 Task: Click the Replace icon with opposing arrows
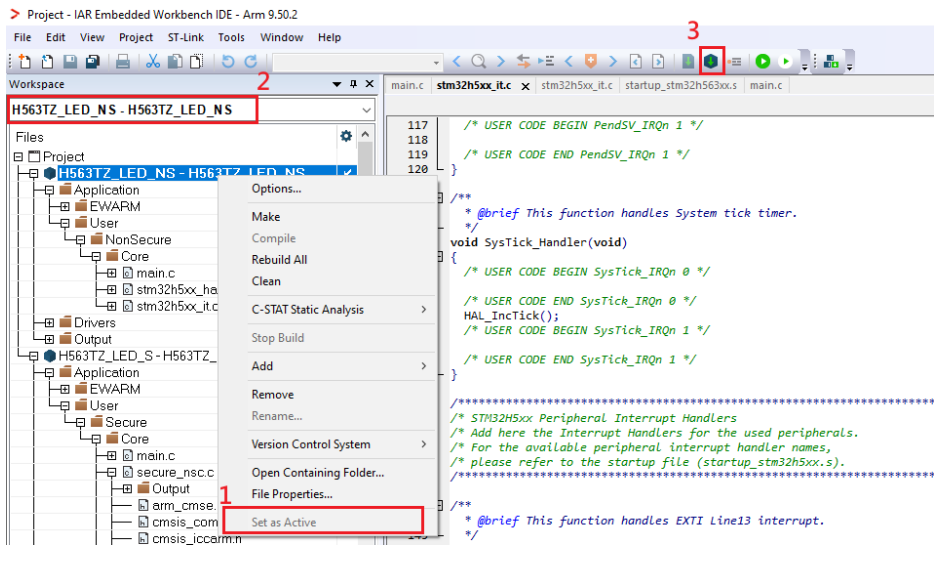tap(524, 61)
